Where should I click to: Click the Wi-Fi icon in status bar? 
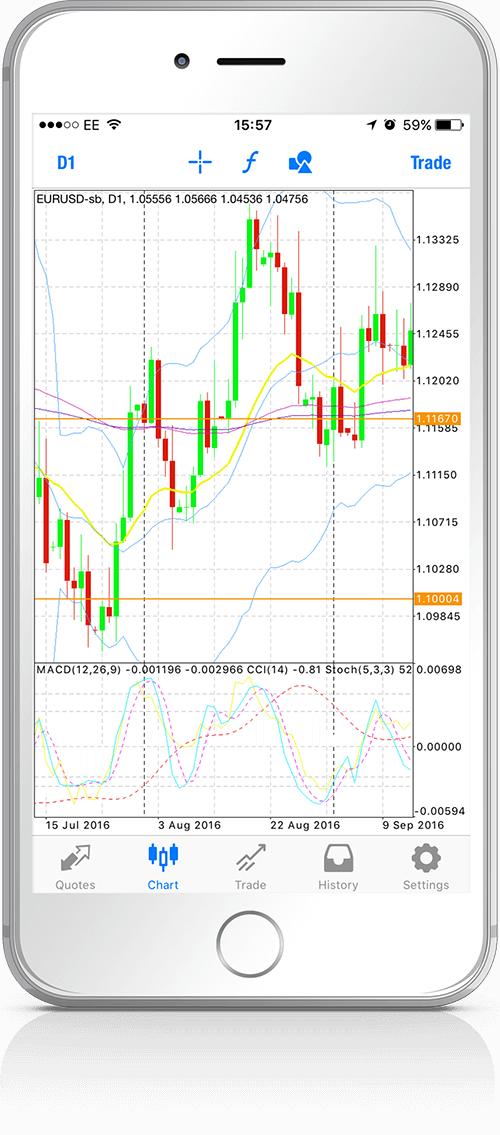(x=114, y=125)
